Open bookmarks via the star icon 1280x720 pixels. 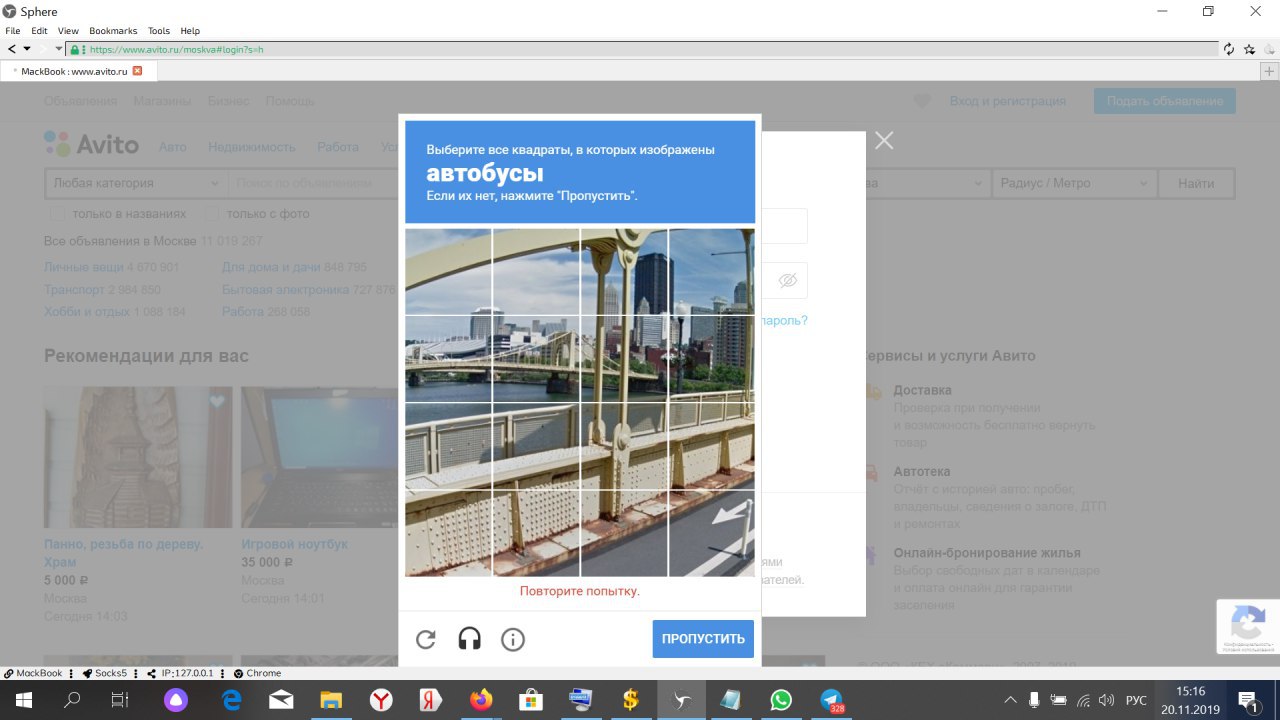pos(1250,49)
